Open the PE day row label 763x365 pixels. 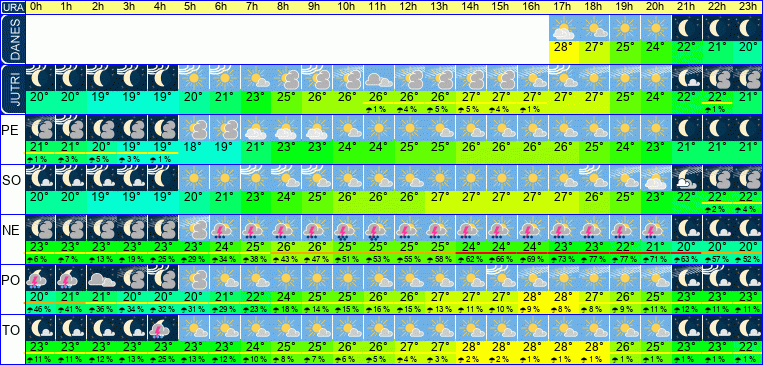[x=9, y=131]
